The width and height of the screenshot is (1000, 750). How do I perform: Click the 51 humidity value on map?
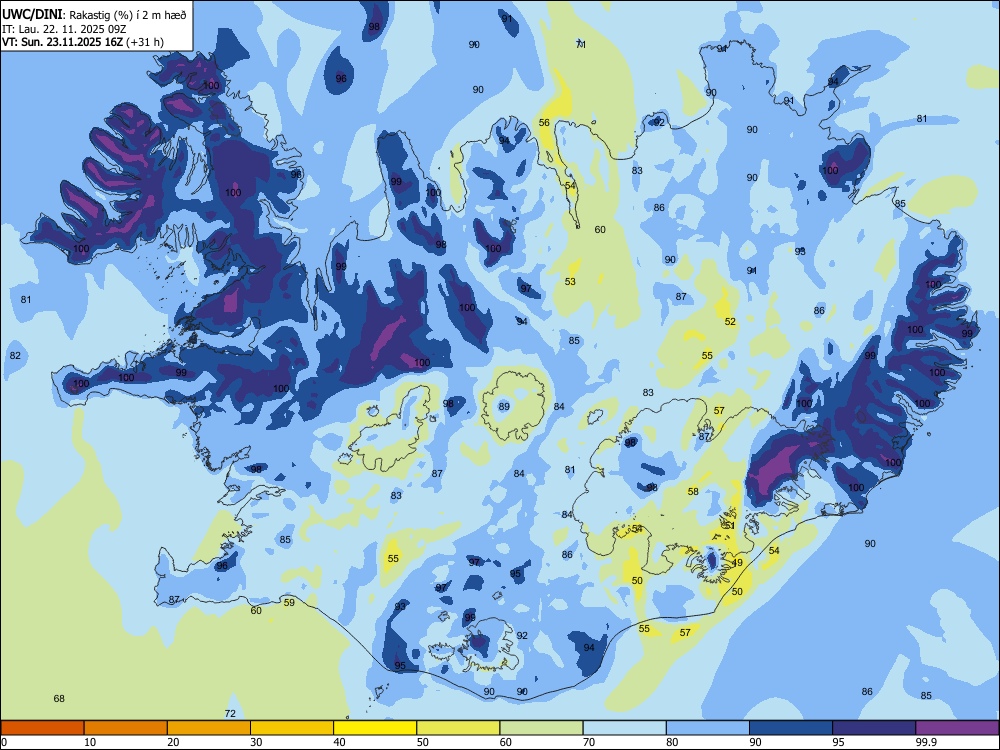pos(730,526)
